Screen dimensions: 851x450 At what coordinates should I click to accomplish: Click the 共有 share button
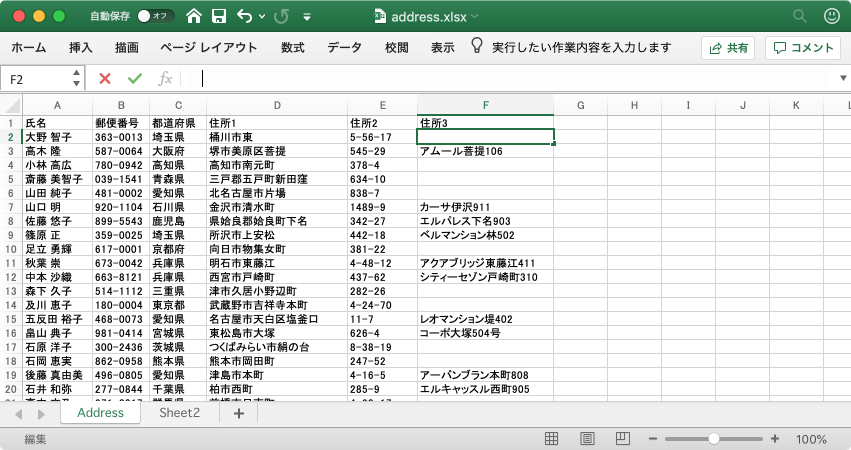click(728, 48)
